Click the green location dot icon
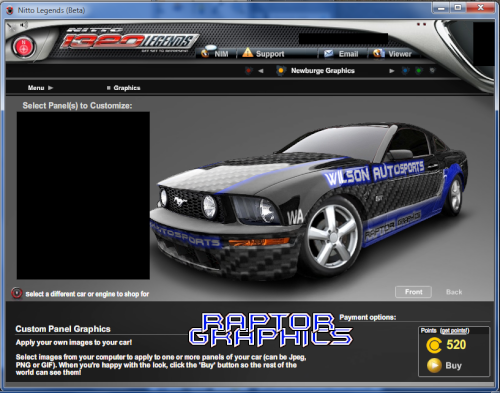This screenshot has width=500, height=393. (x=419, y=71)
